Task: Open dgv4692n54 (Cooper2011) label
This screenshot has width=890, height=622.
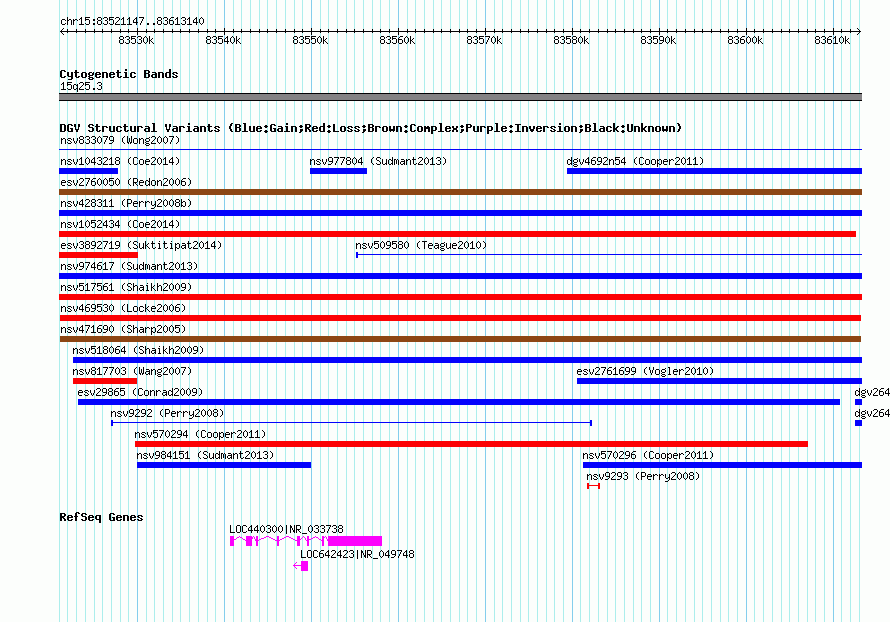Action: coord(635,161)
